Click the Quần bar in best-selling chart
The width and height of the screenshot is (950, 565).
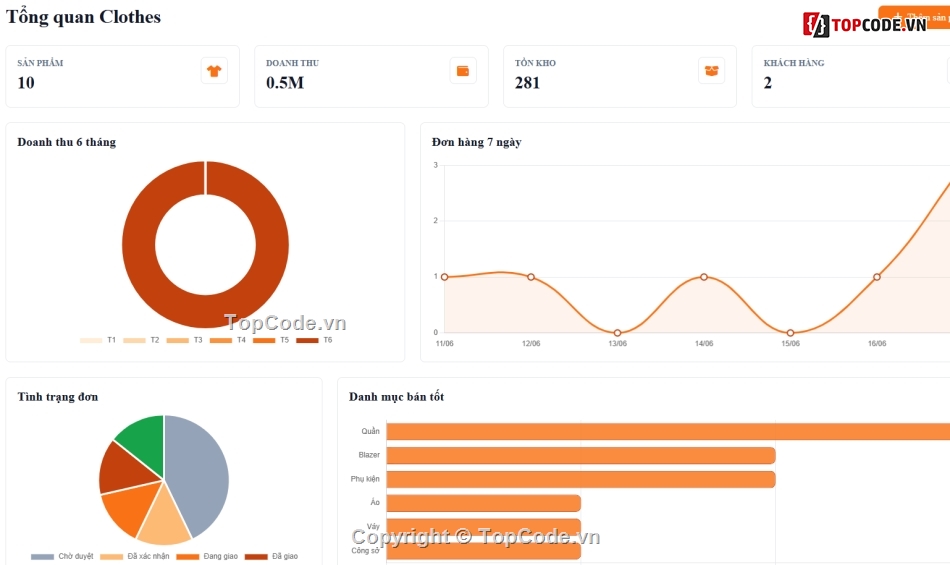668,431
